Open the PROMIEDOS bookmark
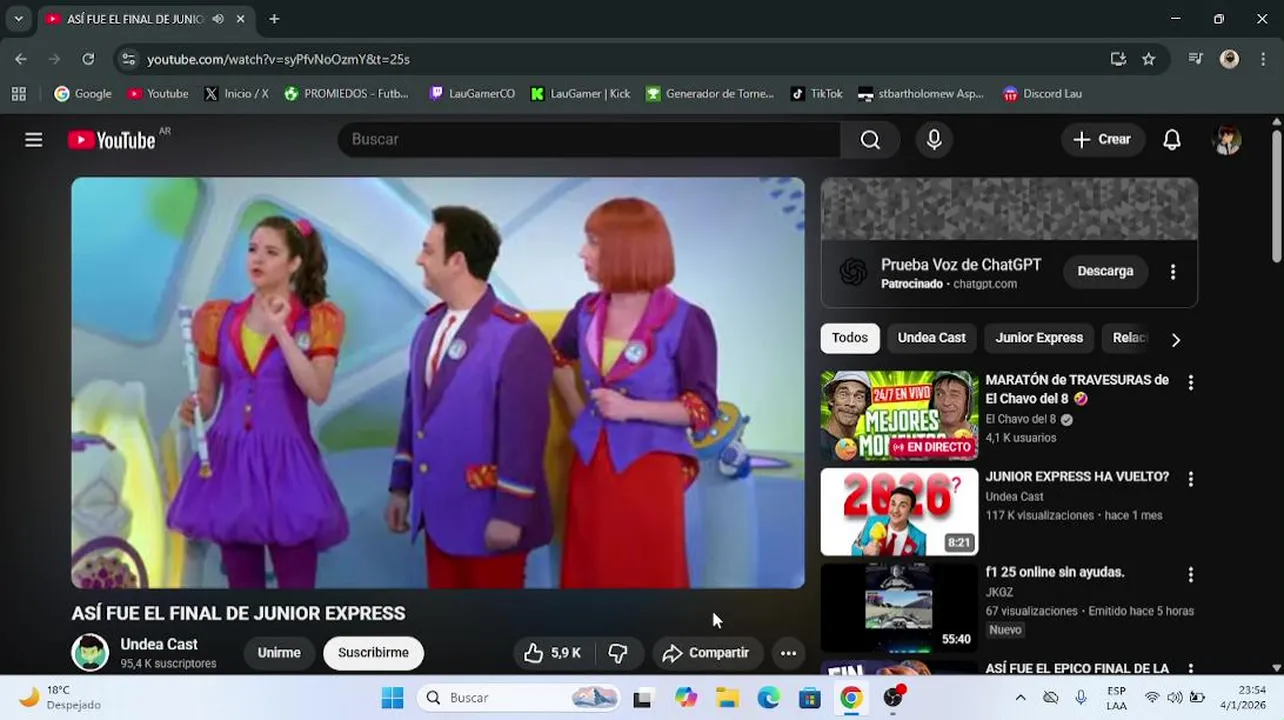 (x=347, y=94)
